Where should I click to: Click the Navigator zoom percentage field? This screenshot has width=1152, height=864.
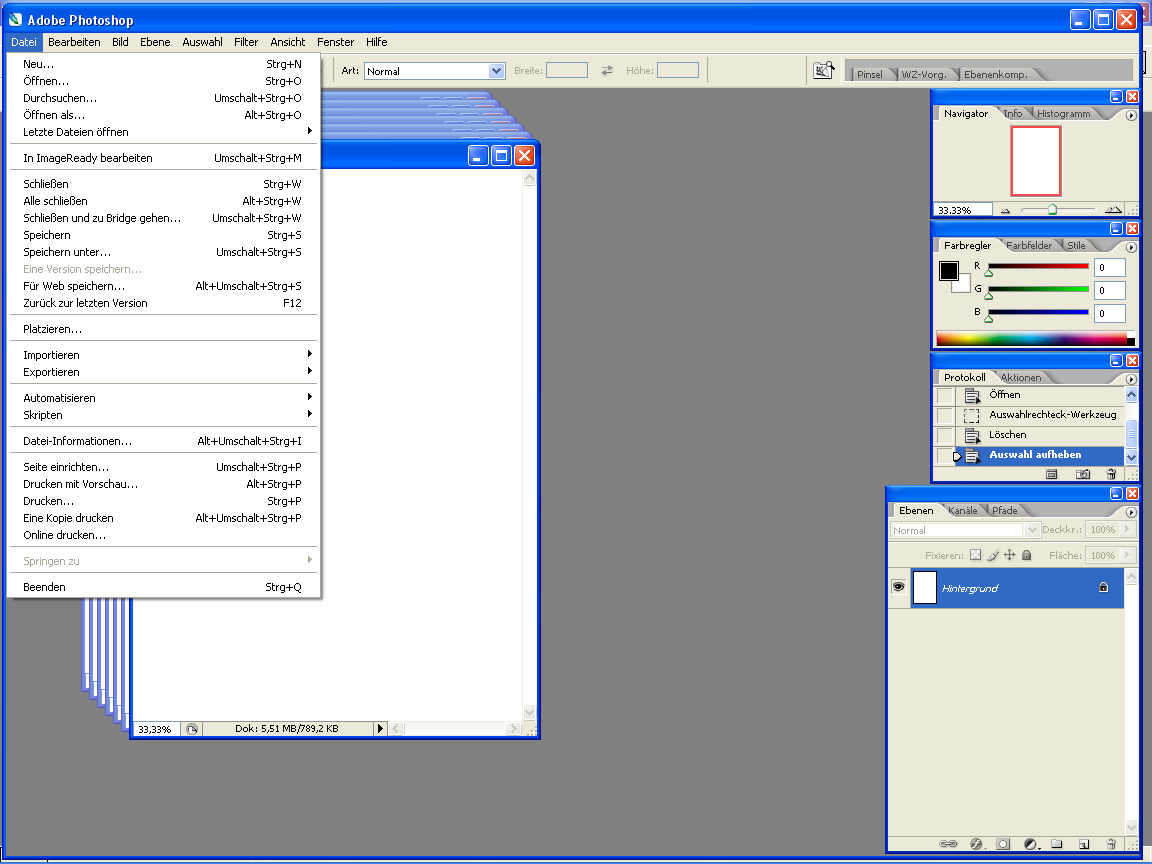click(x=962, y=210)
